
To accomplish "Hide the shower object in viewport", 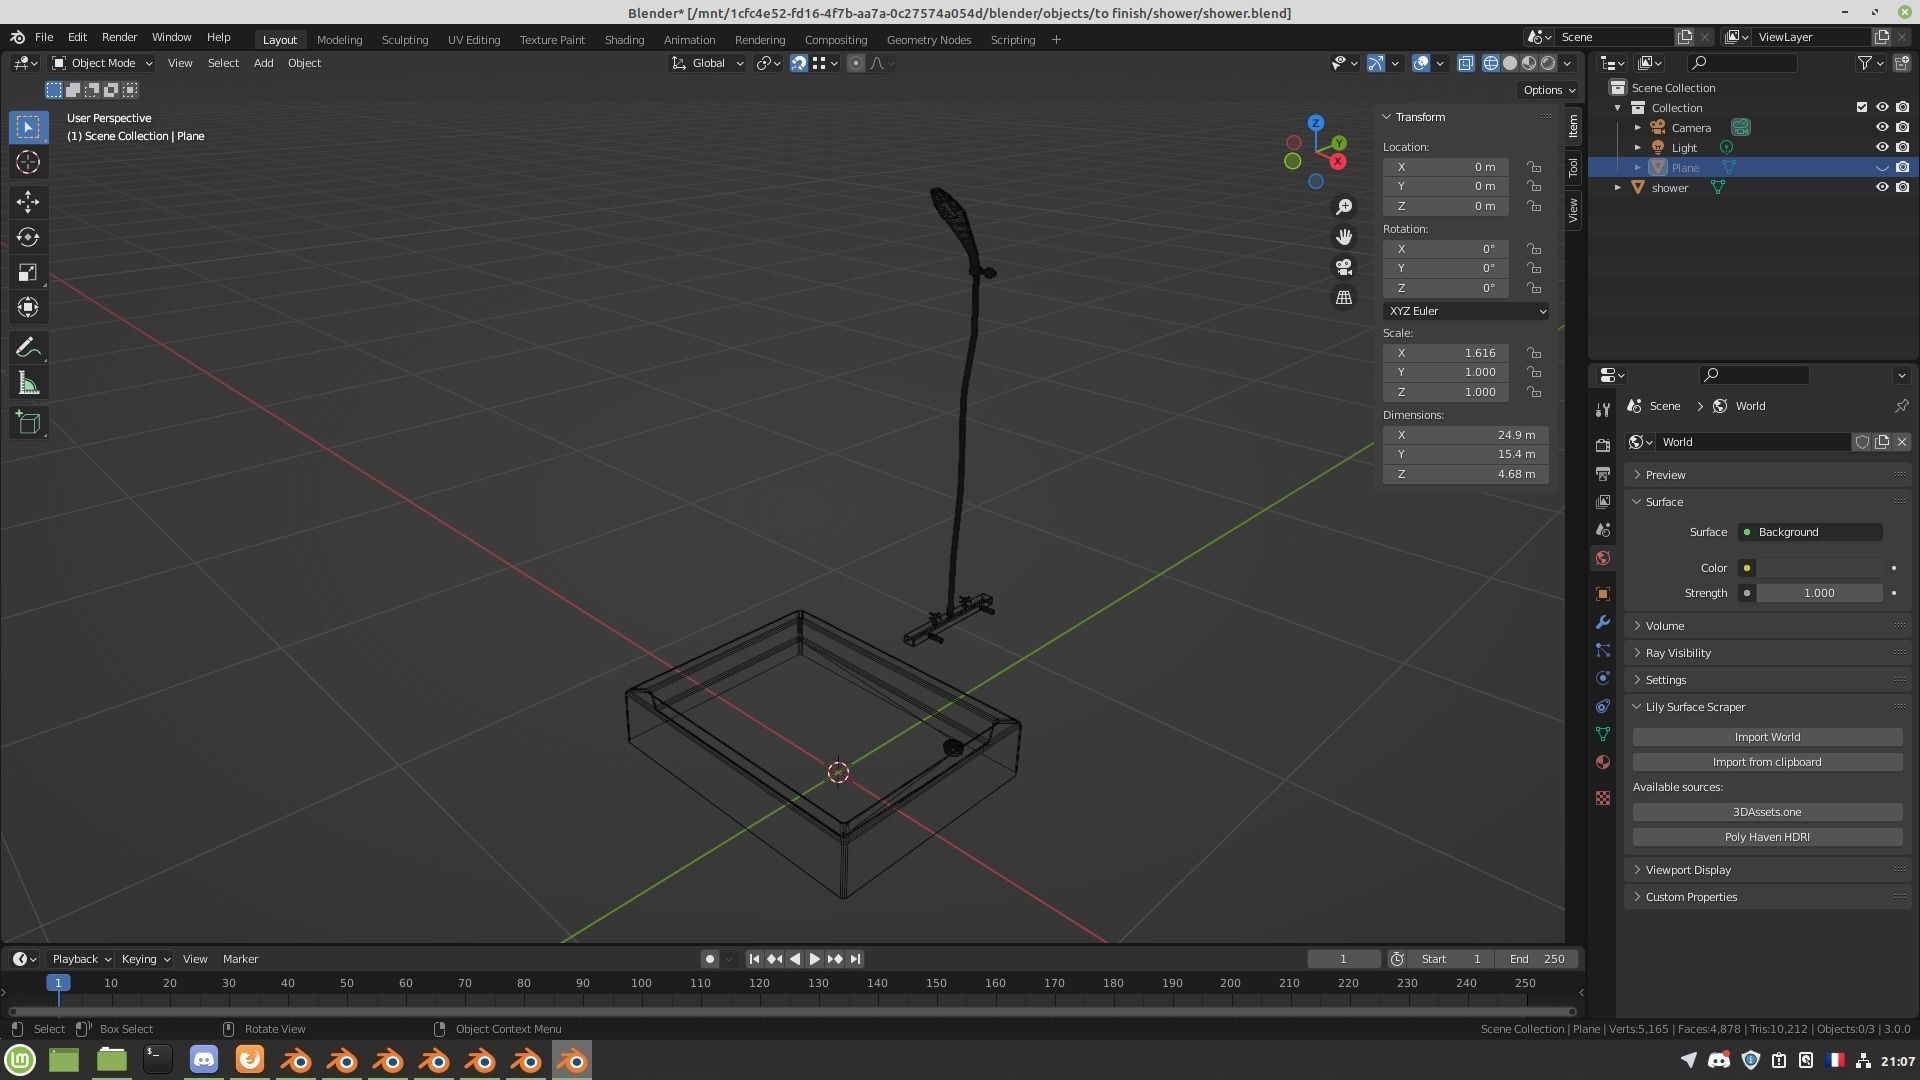I will 1881,188.
